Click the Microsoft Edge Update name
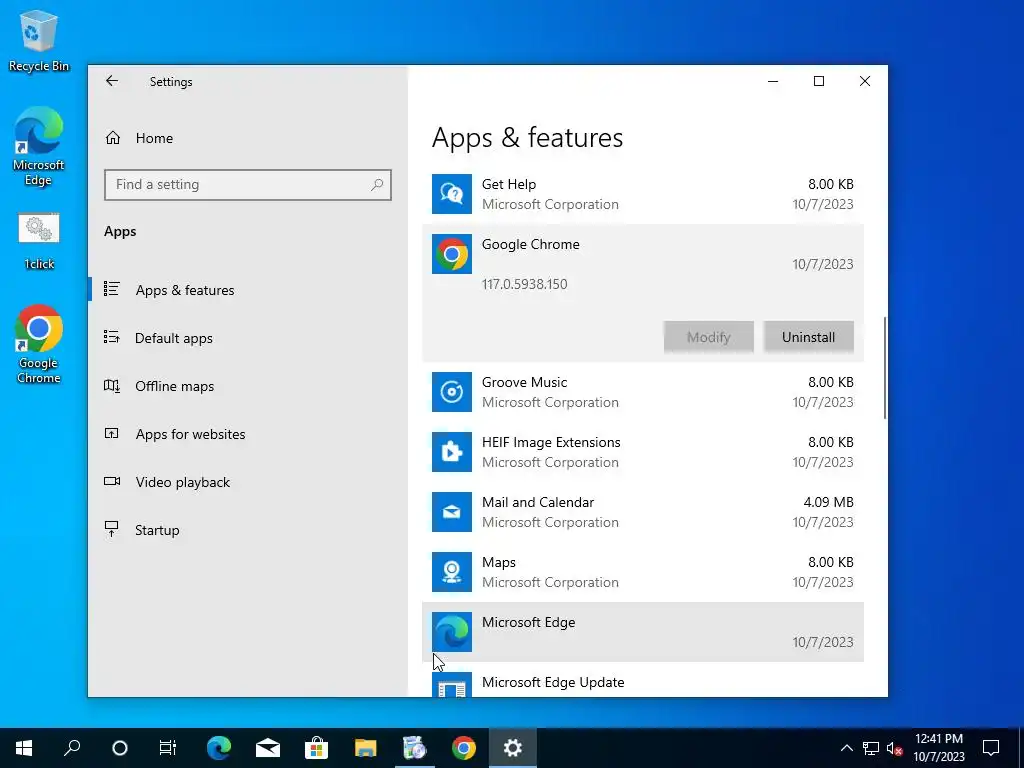The height and width of the screenshot is (768, 1024). pyautogui.click(x=553, y=682)
